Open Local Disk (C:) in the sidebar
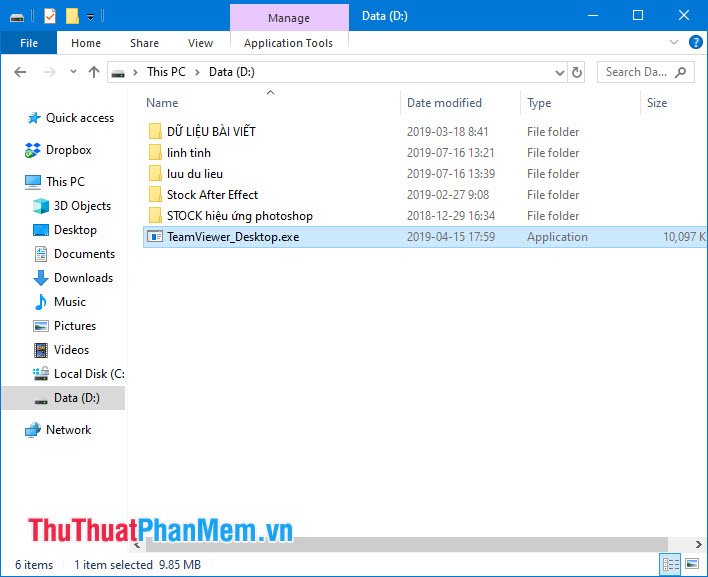Screen dimensions: 708x577 (79, 374)
